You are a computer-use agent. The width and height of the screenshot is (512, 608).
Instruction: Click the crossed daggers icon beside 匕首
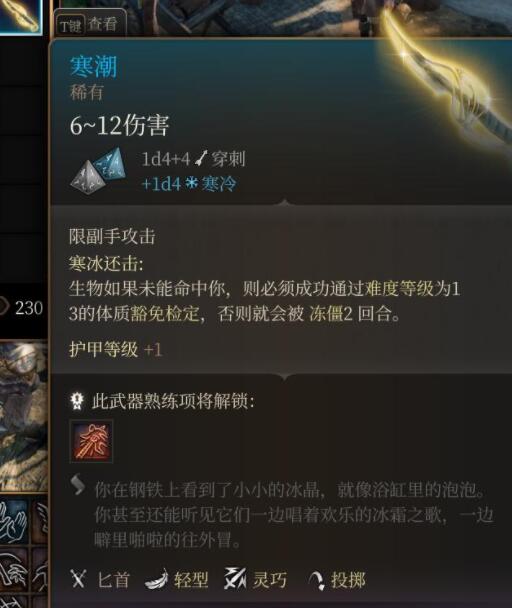coord(78,580)
